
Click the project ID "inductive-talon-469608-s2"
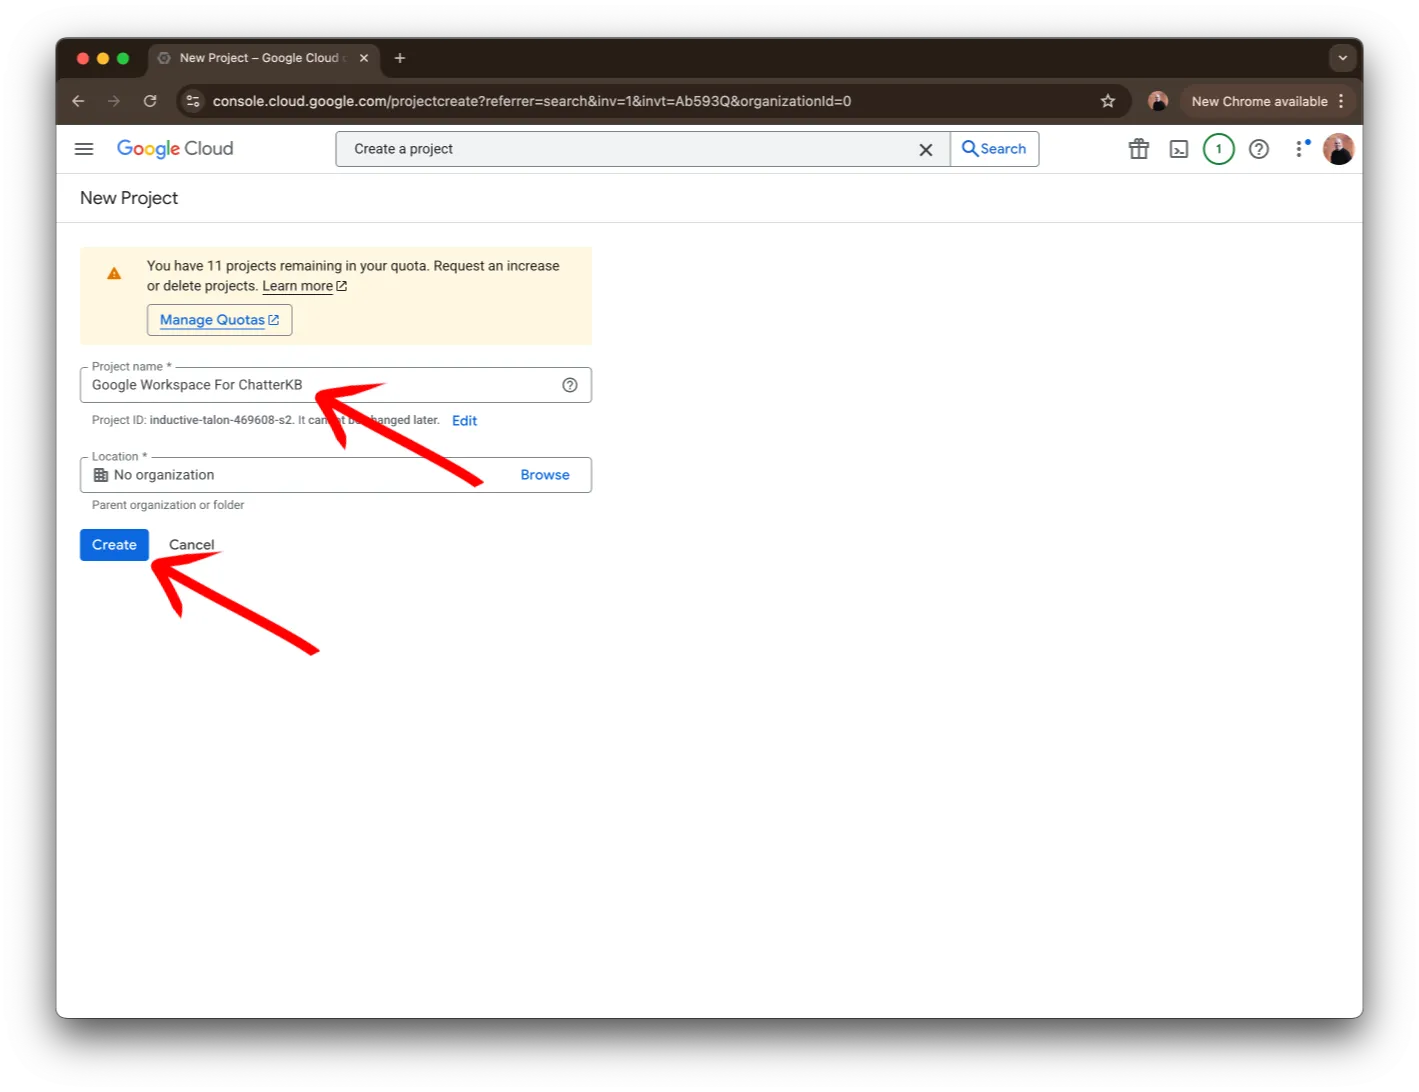tap(222, 420)
